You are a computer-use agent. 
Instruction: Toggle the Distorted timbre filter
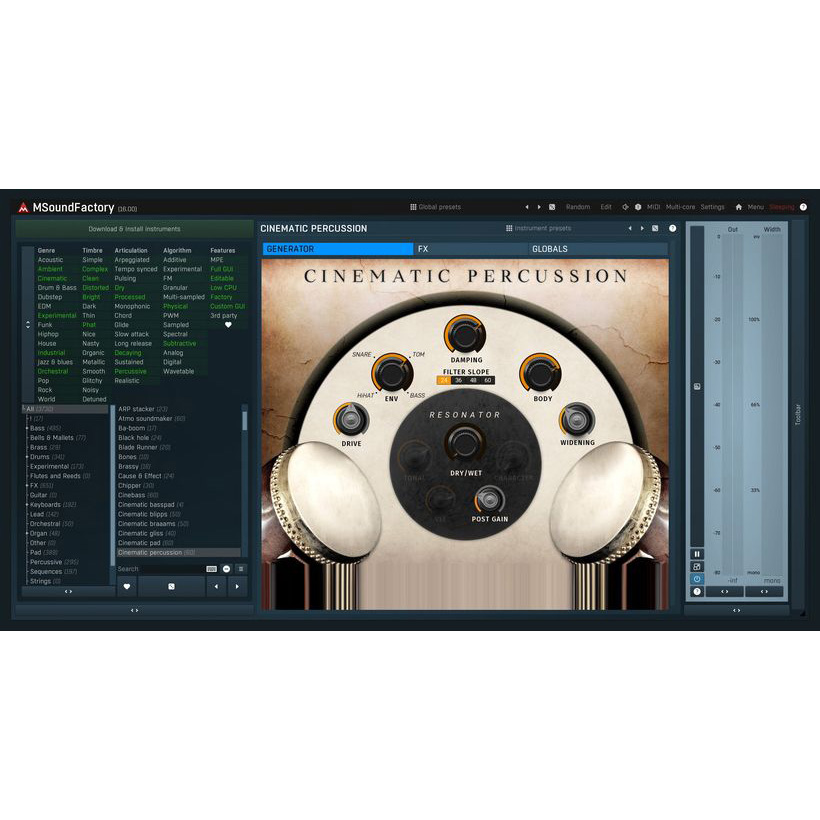[95, 288]
